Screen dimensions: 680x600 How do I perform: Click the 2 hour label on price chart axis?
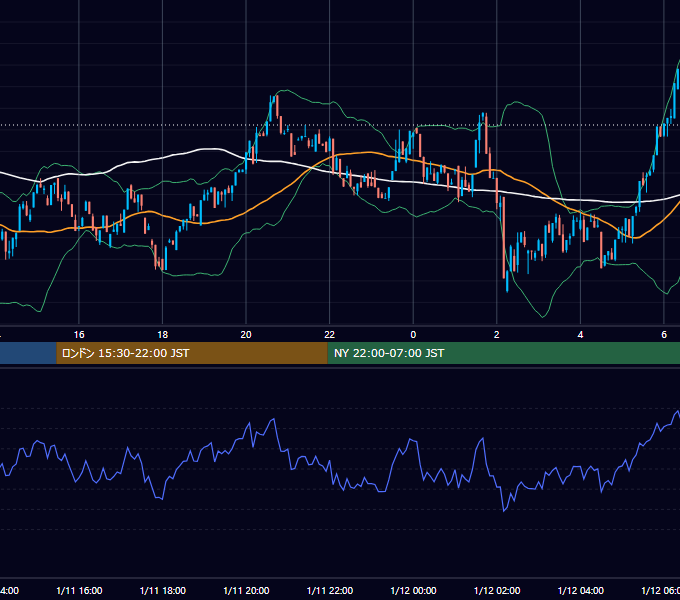tap(497, 335)
